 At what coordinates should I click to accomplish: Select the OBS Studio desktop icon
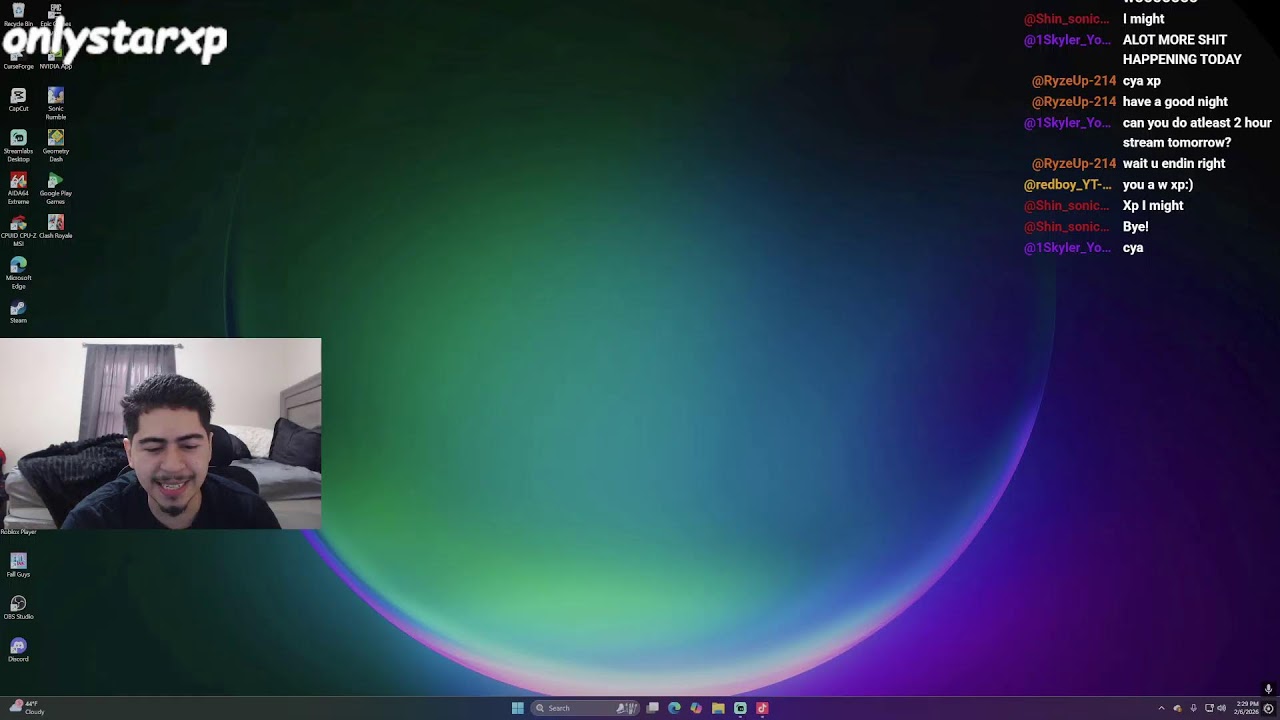(18, 608)
